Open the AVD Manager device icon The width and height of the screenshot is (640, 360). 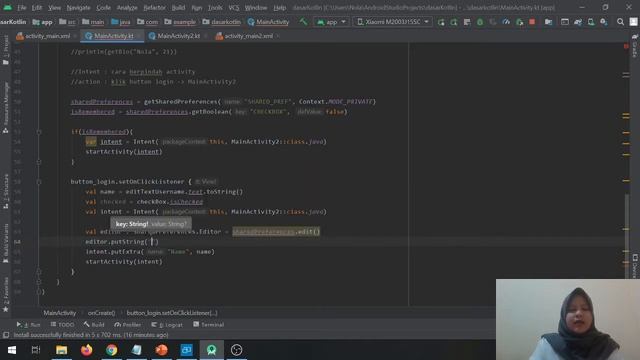tap(591, 22)
